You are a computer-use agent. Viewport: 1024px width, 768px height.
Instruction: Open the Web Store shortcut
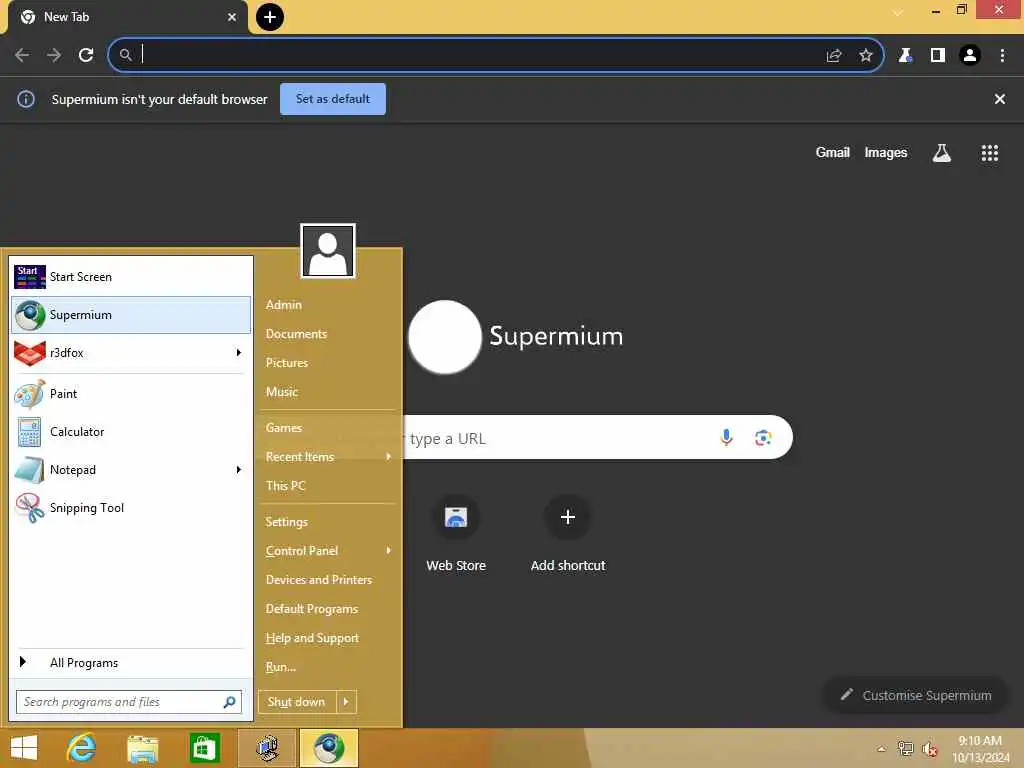tap(456, 534)
